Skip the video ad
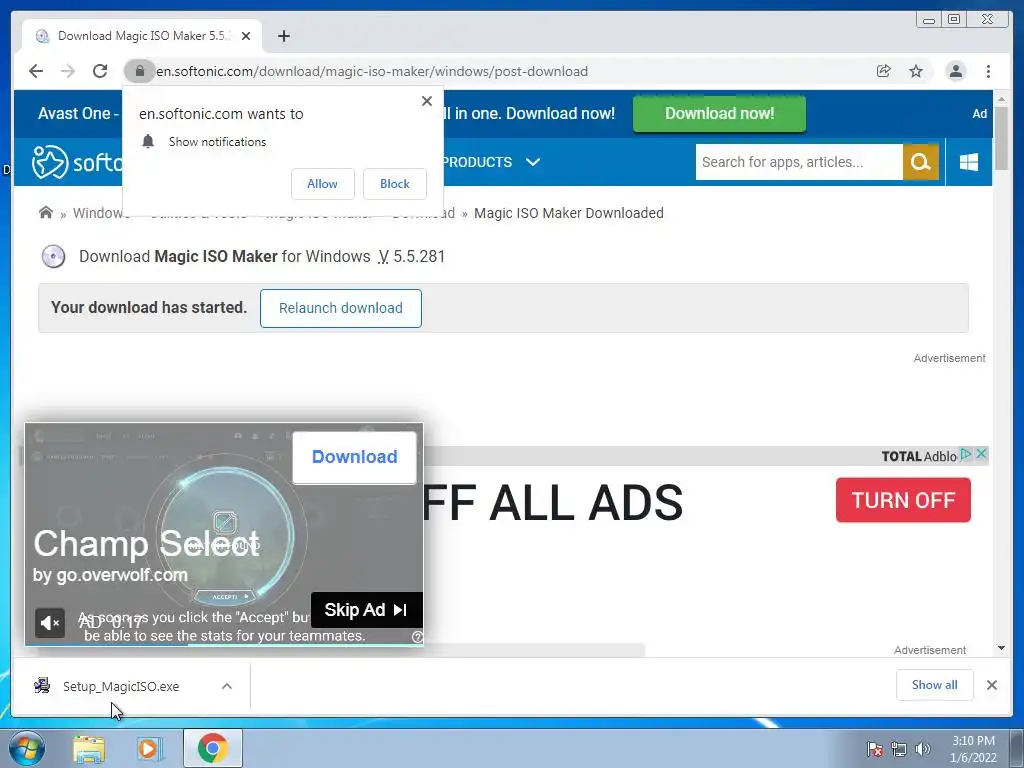This screenshot has height=768, width=1024. [x=366, y=610]
